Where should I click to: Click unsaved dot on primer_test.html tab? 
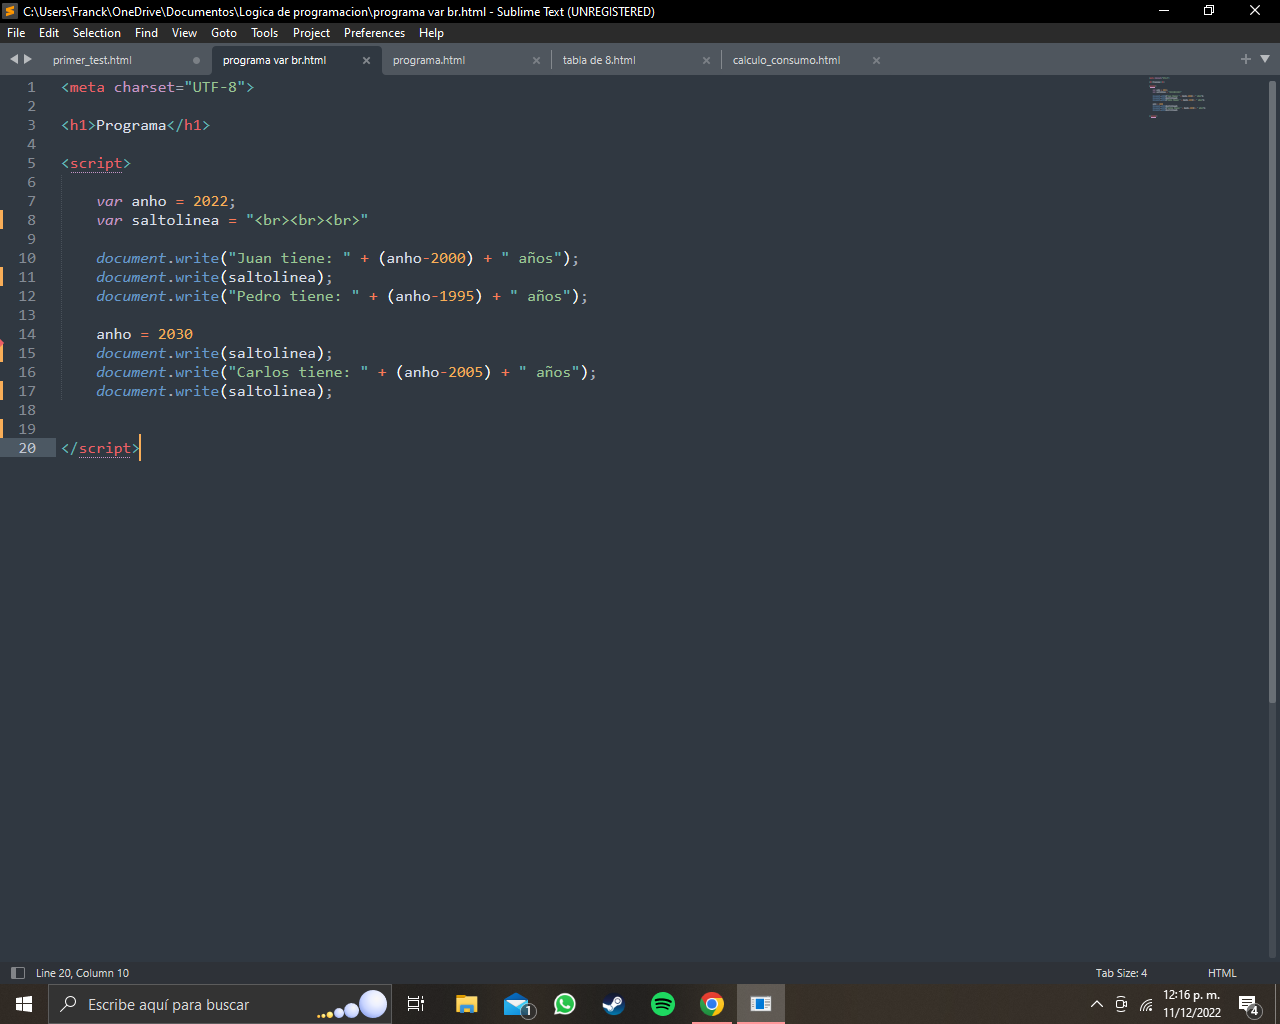coord(196,60)
